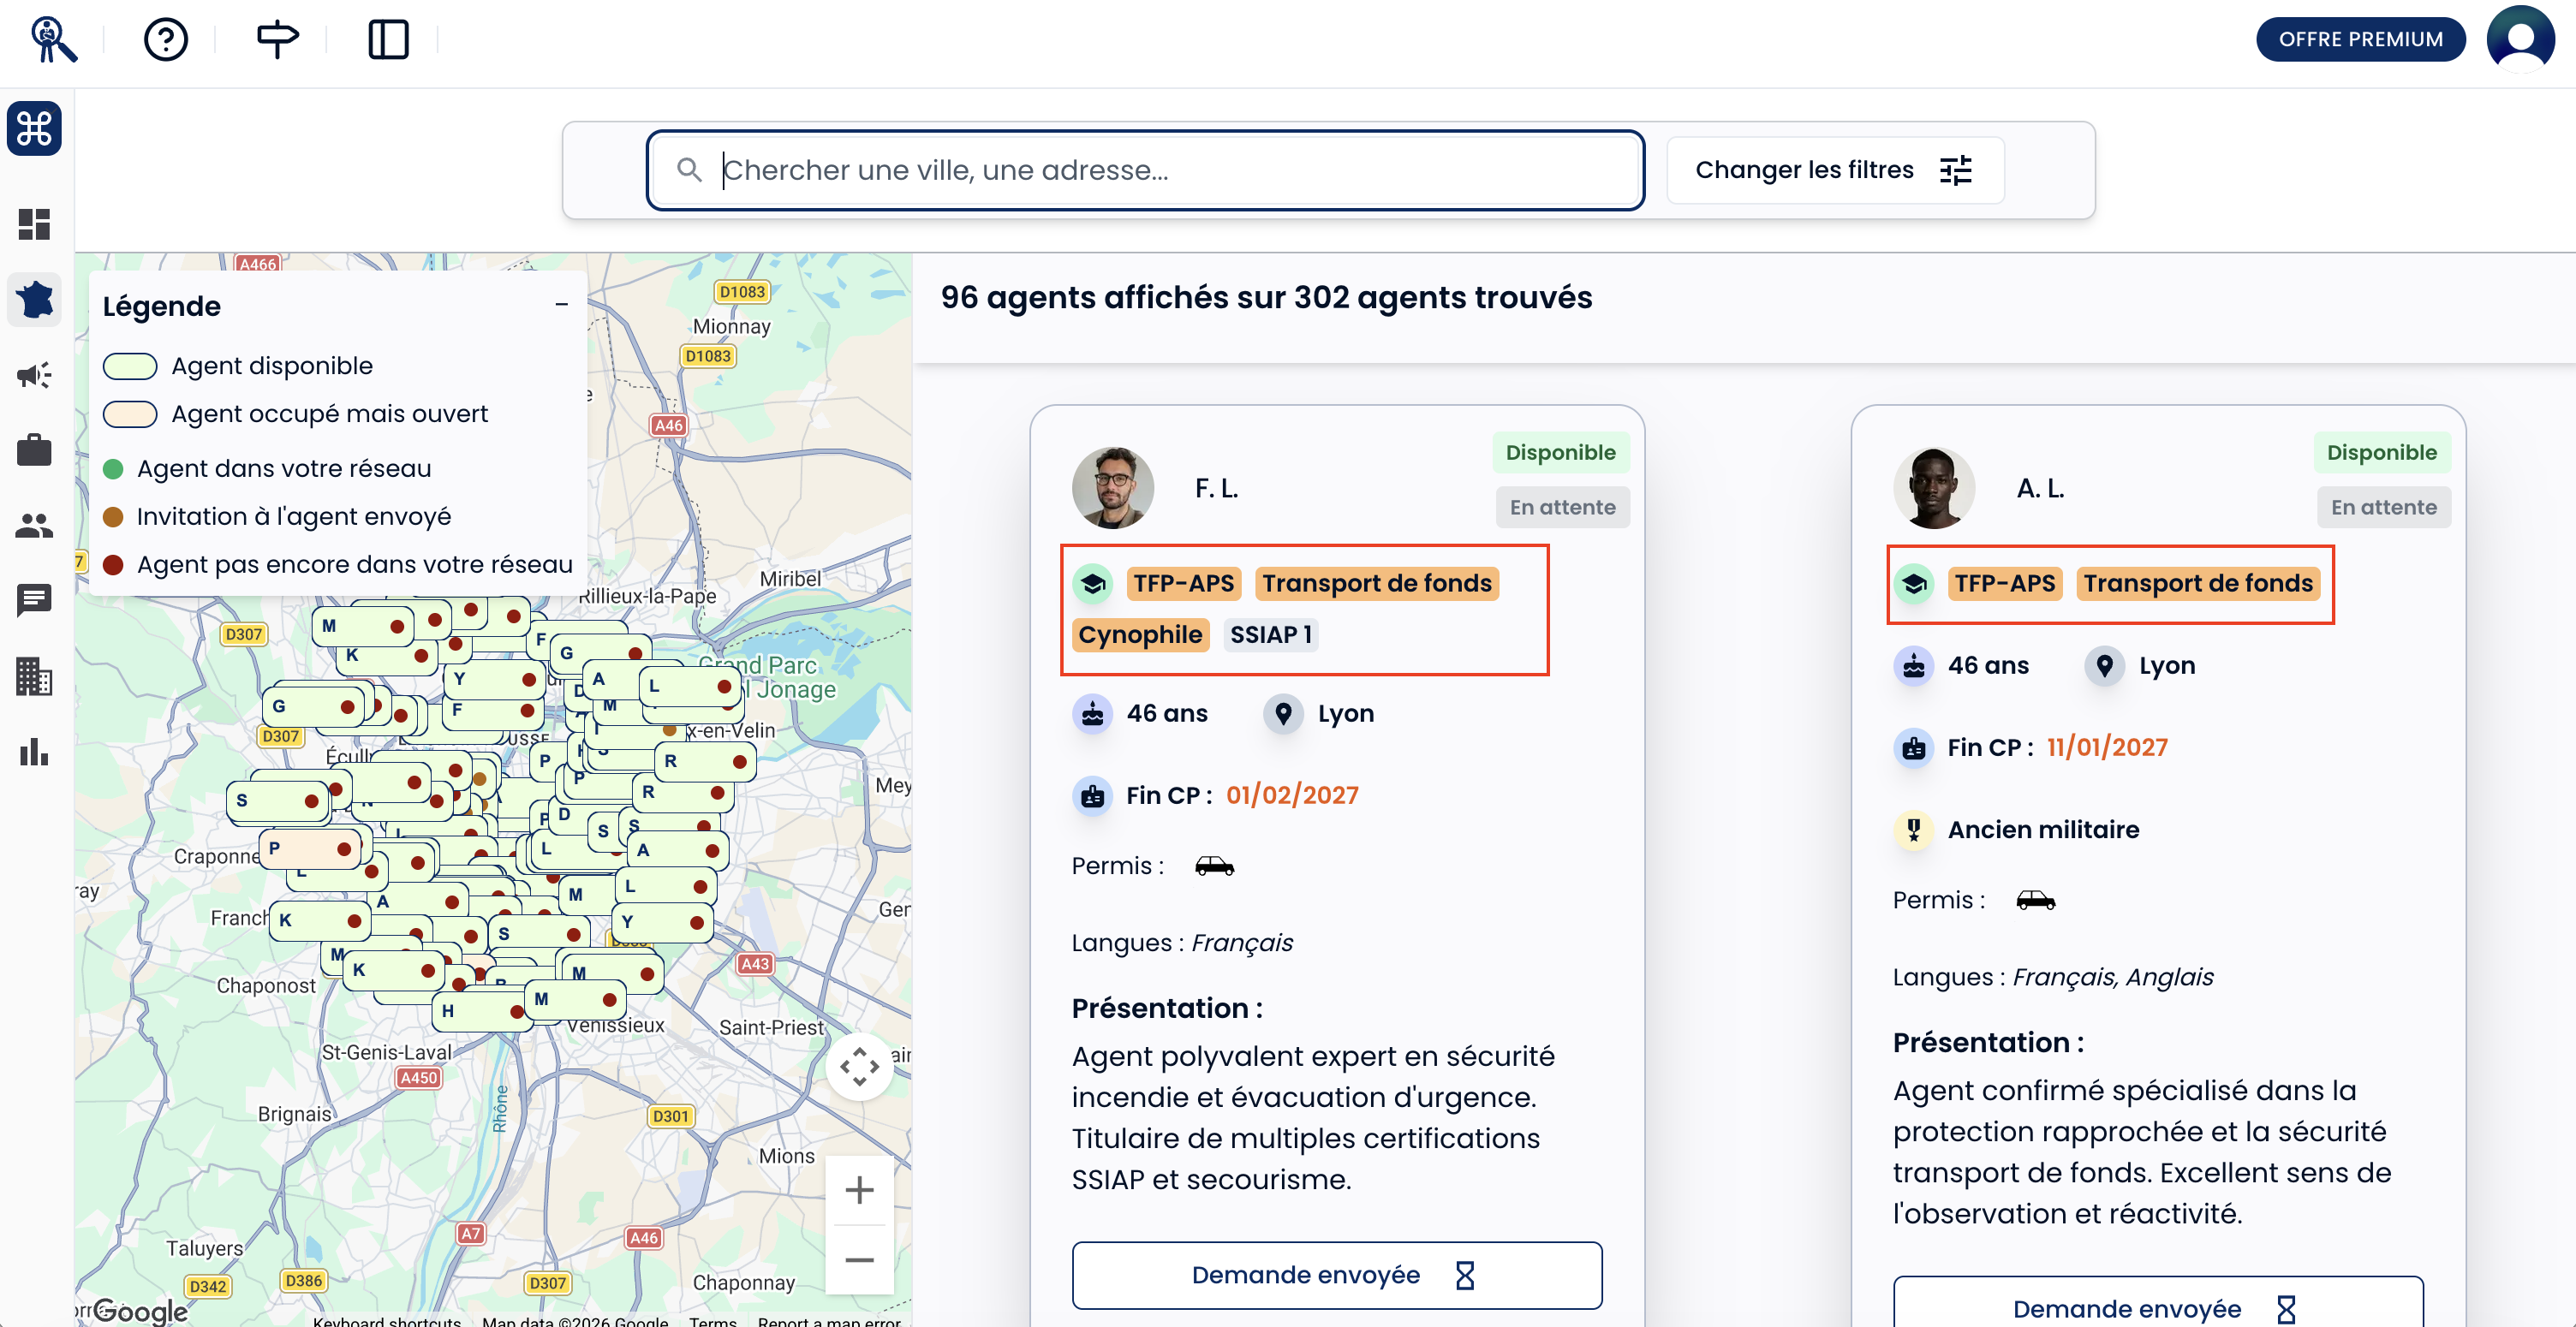Click the app logo with magnifier
The height and width of the screenshot is (1327, 2576).
coord(52,40)
